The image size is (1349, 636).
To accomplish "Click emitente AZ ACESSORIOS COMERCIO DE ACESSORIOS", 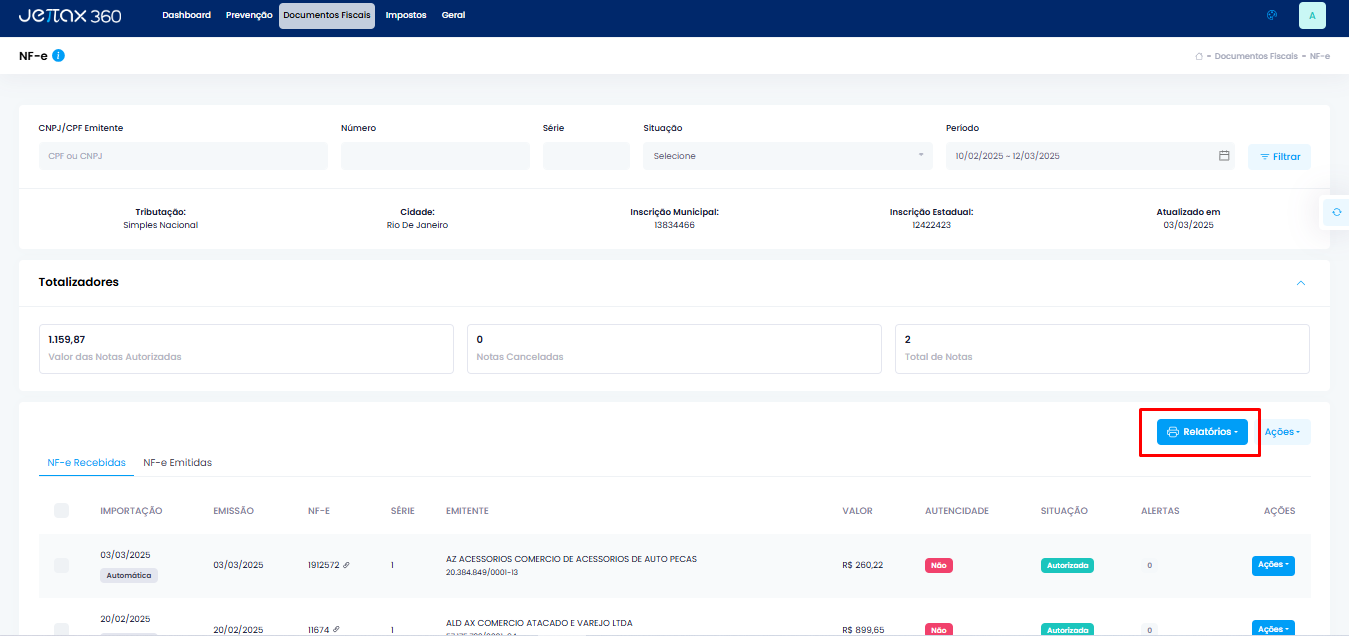I will click(x=571, y=559).
